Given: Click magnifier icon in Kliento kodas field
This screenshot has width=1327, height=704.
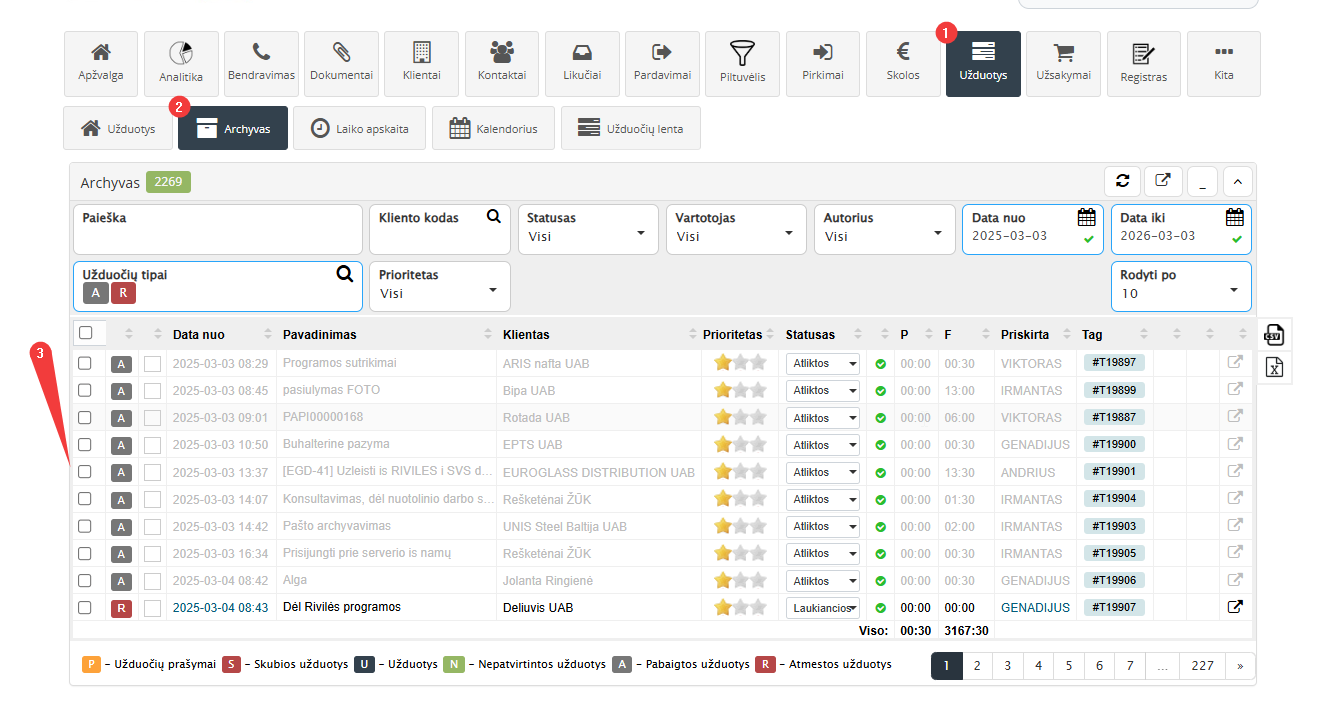Looking at the screenshot, I should click(494, 216).
